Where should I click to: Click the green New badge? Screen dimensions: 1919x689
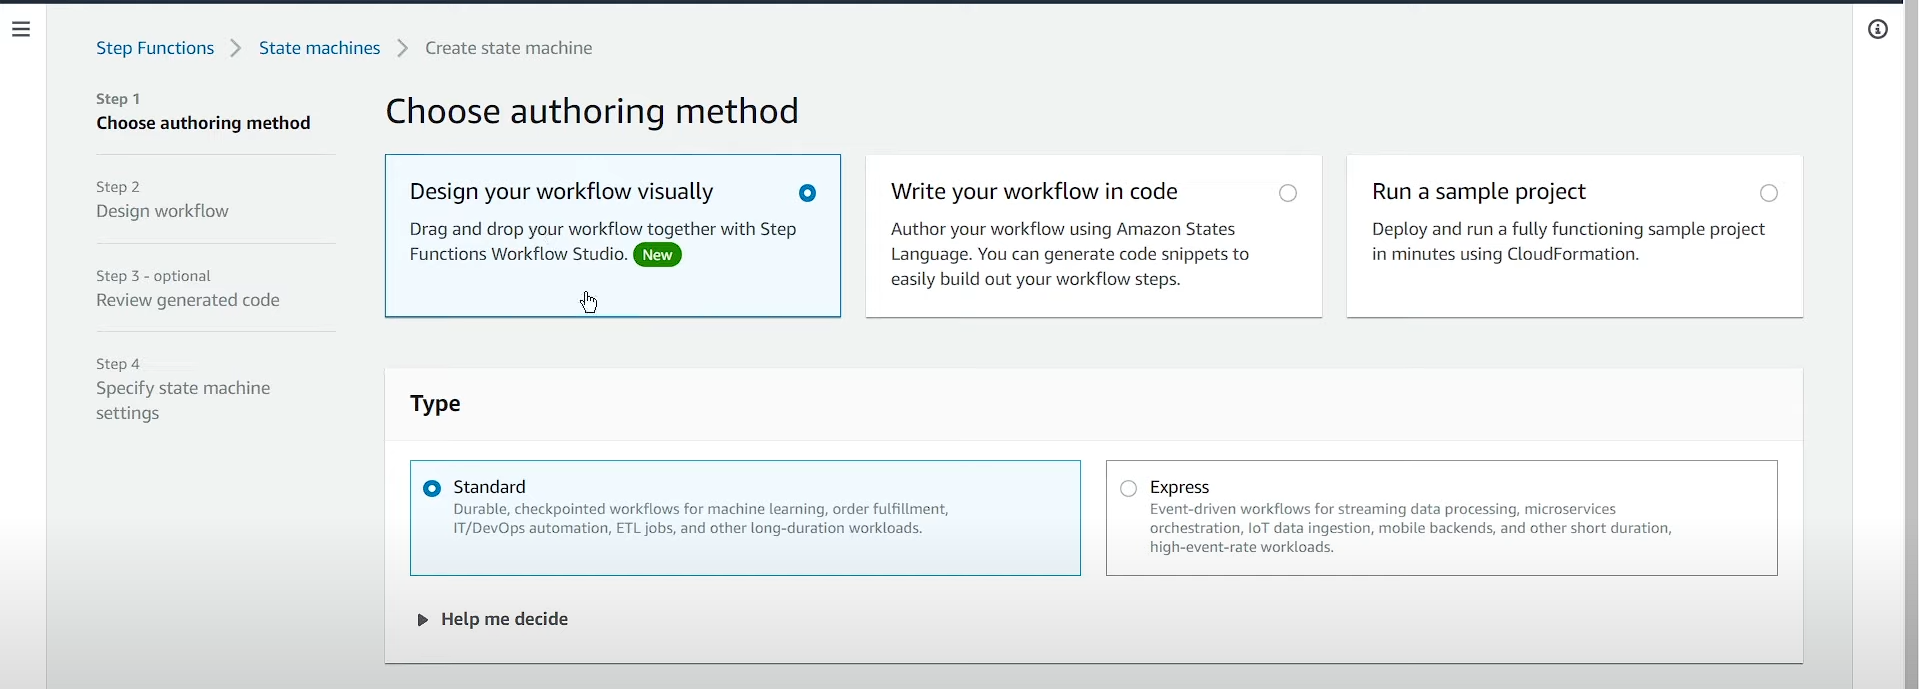tap(657, 255)
